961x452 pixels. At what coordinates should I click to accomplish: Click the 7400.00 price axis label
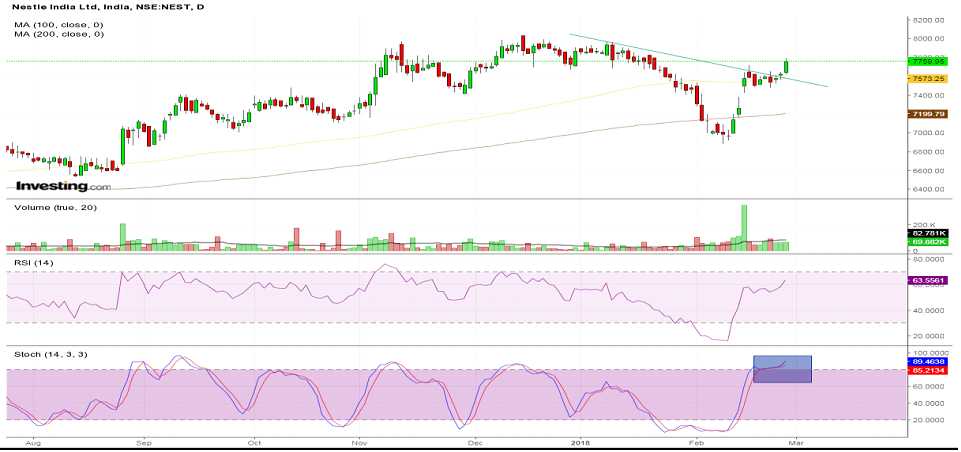927,96
